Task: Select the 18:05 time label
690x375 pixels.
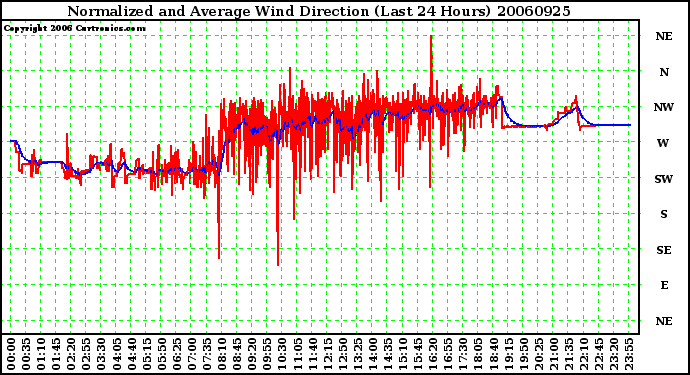Action: pyautogui.click(x=478, y=354)
